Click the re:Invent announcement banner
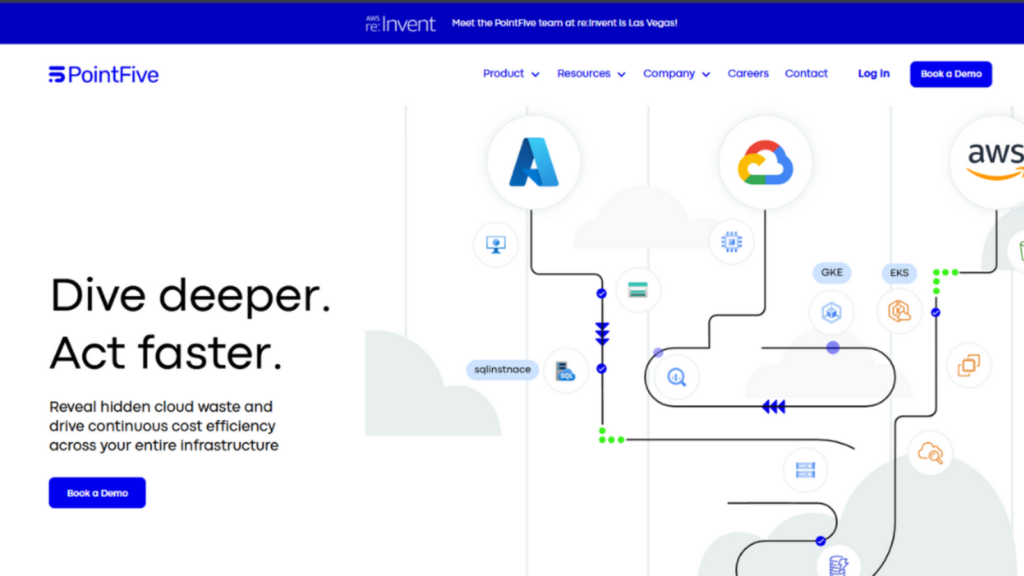This screenshot has height=576, width=1024. pos(512,22)
